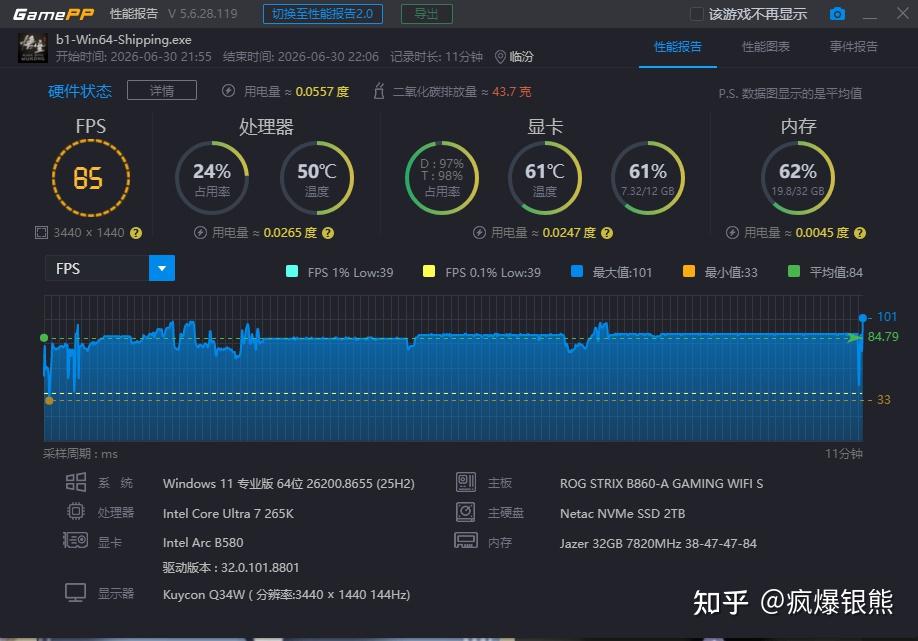Viewport: 918px width, 641px height.
Task: Click the 内存 RAM icon in specs
Action: pyautogui.click(x=466, y=540)
